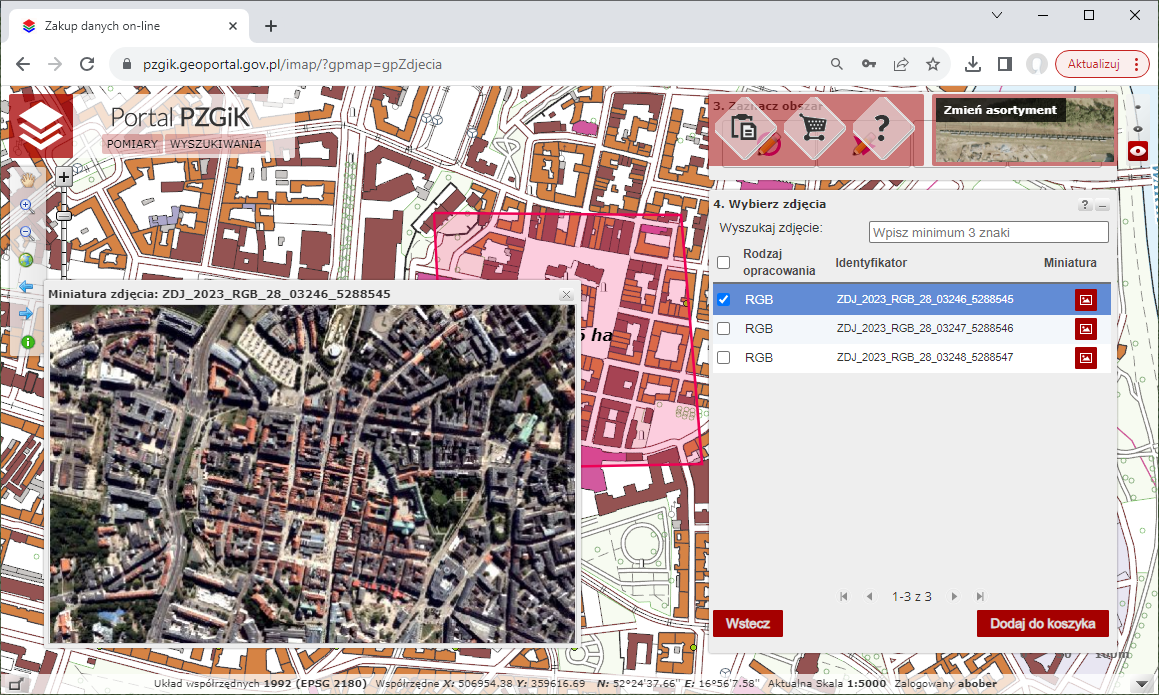Uncheck the ZDJ_2023_RGB_28_03246_5288545 checkbox
This screenshot has height=695, width=1159.
click(724, 299)
